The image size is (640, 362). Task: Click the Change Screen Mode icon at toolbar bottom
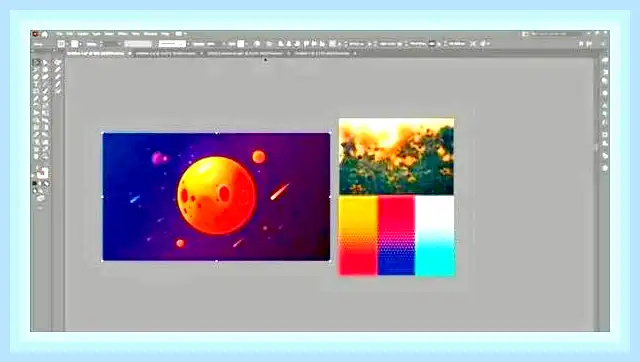coord(40,198)
